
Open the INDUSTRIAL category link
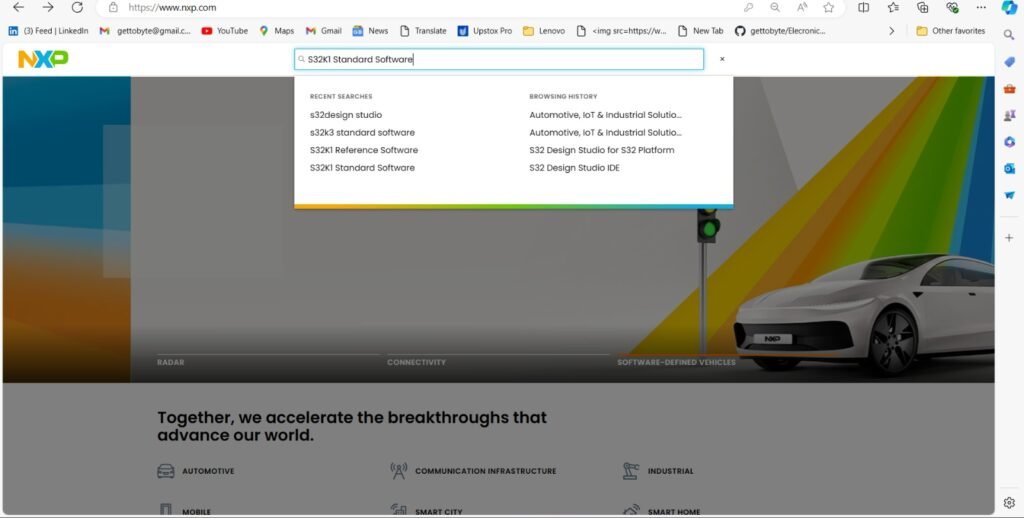(671, 471)
